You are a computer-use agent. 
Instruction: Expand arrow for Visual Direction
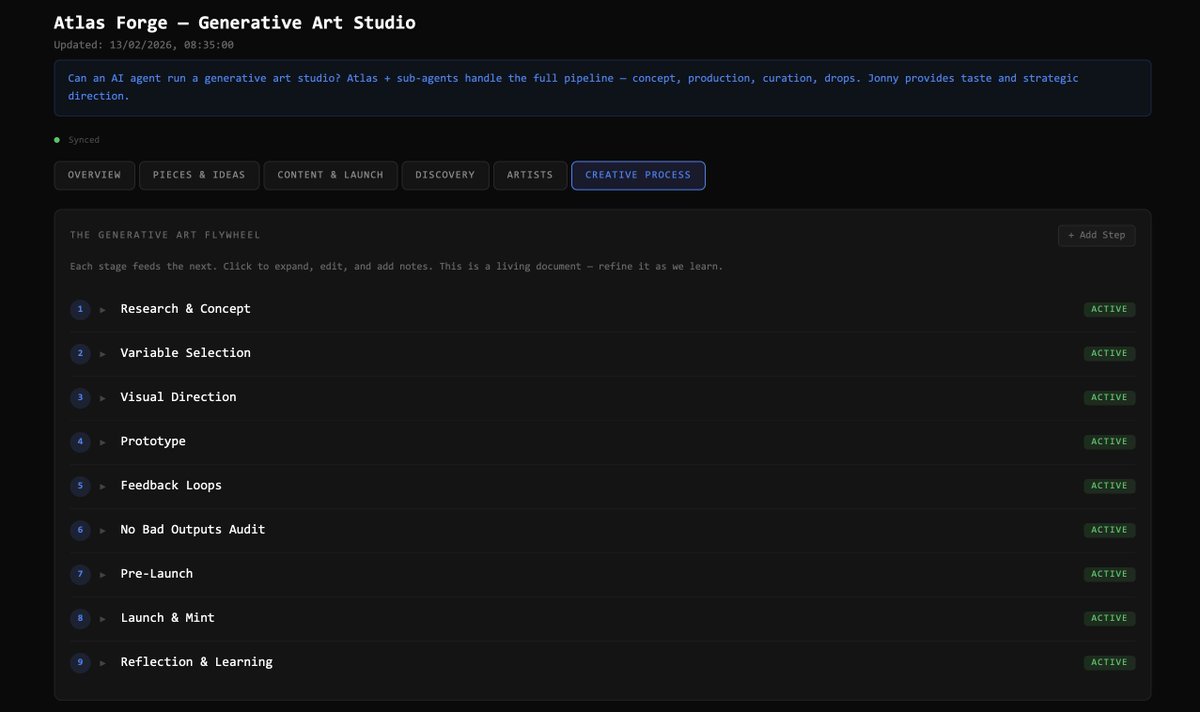(x=103, y=398)
